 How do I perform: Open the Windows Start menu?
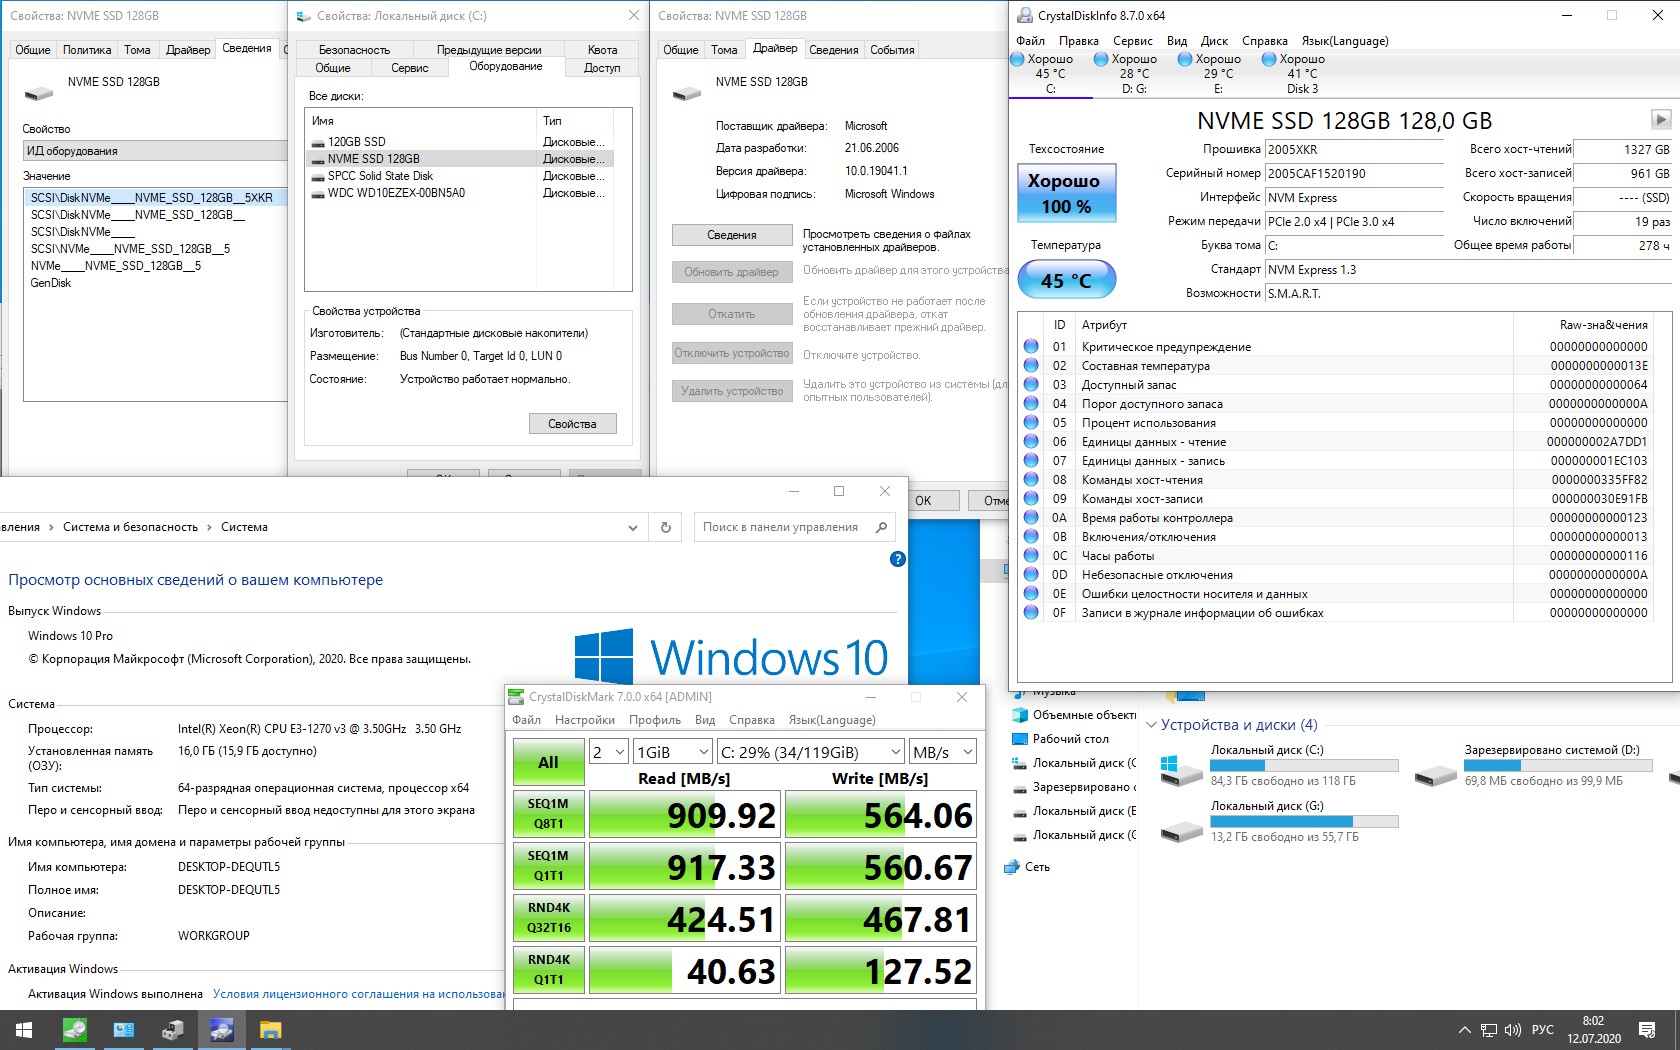[24, 1030]
